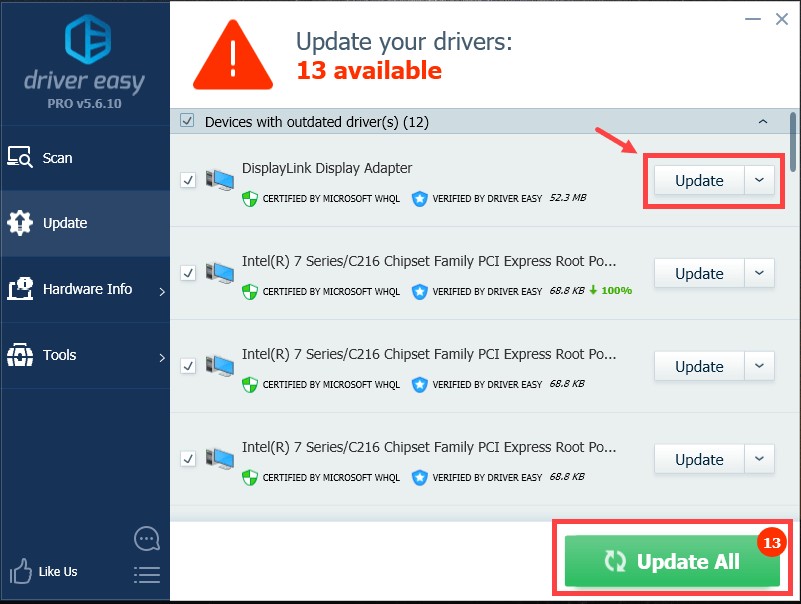The width and height of the screenshot is (801, 604).
Task: Toggle the 'Devices with outdated driver(s)' checkbox
Action: [187, 121]
